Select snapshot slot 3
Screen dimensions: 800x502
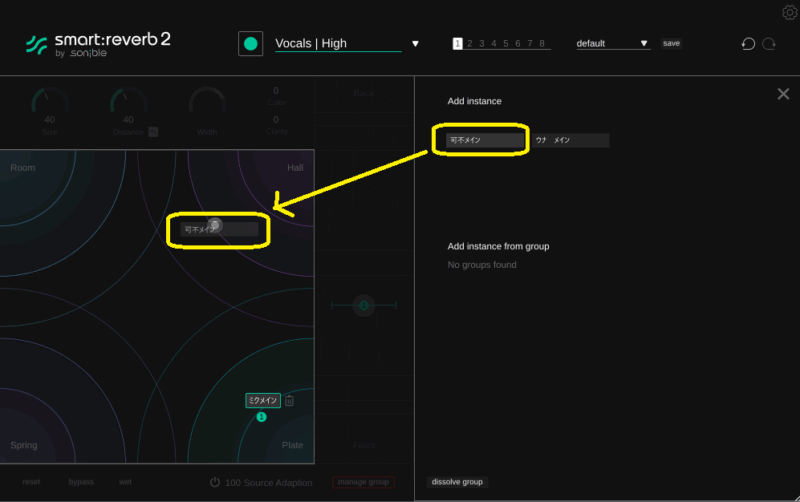(x=482, y=44)
